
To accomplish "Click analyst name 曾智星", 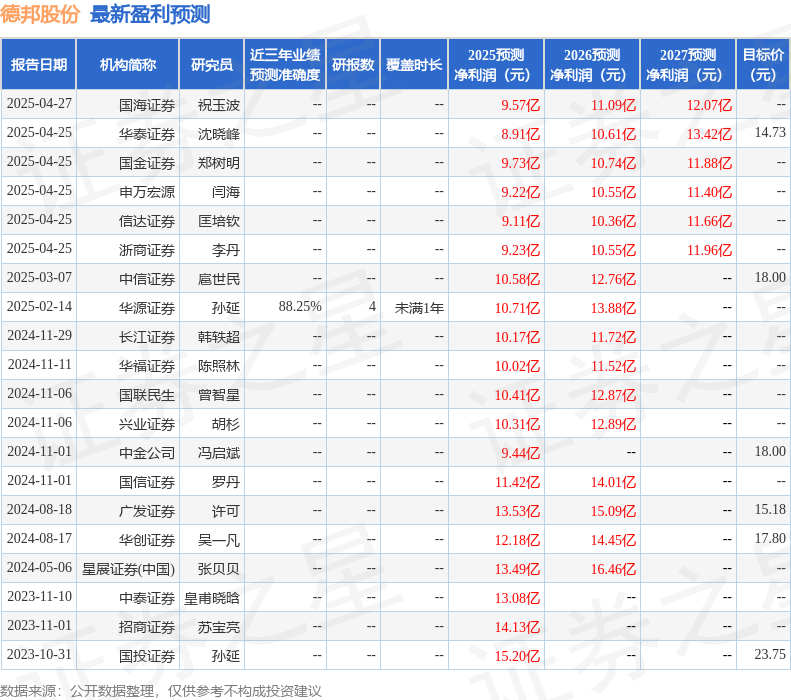I will (x=218, y=395).
